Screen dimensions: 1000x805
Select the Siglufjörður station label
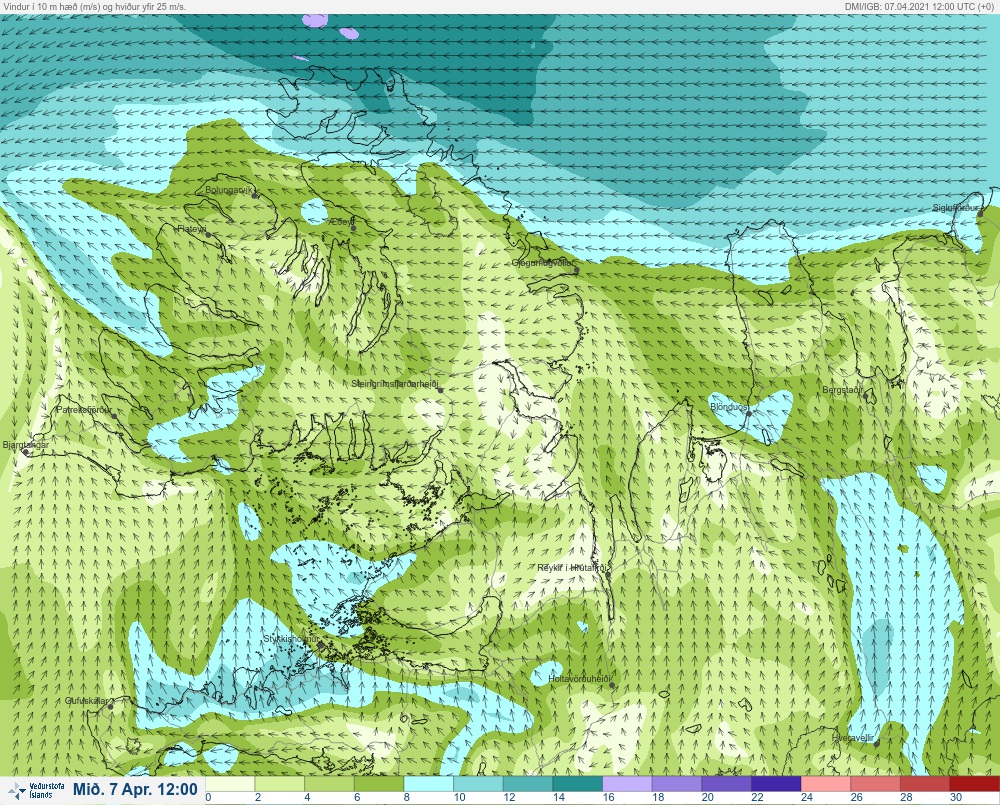click(x=955, y=208)
